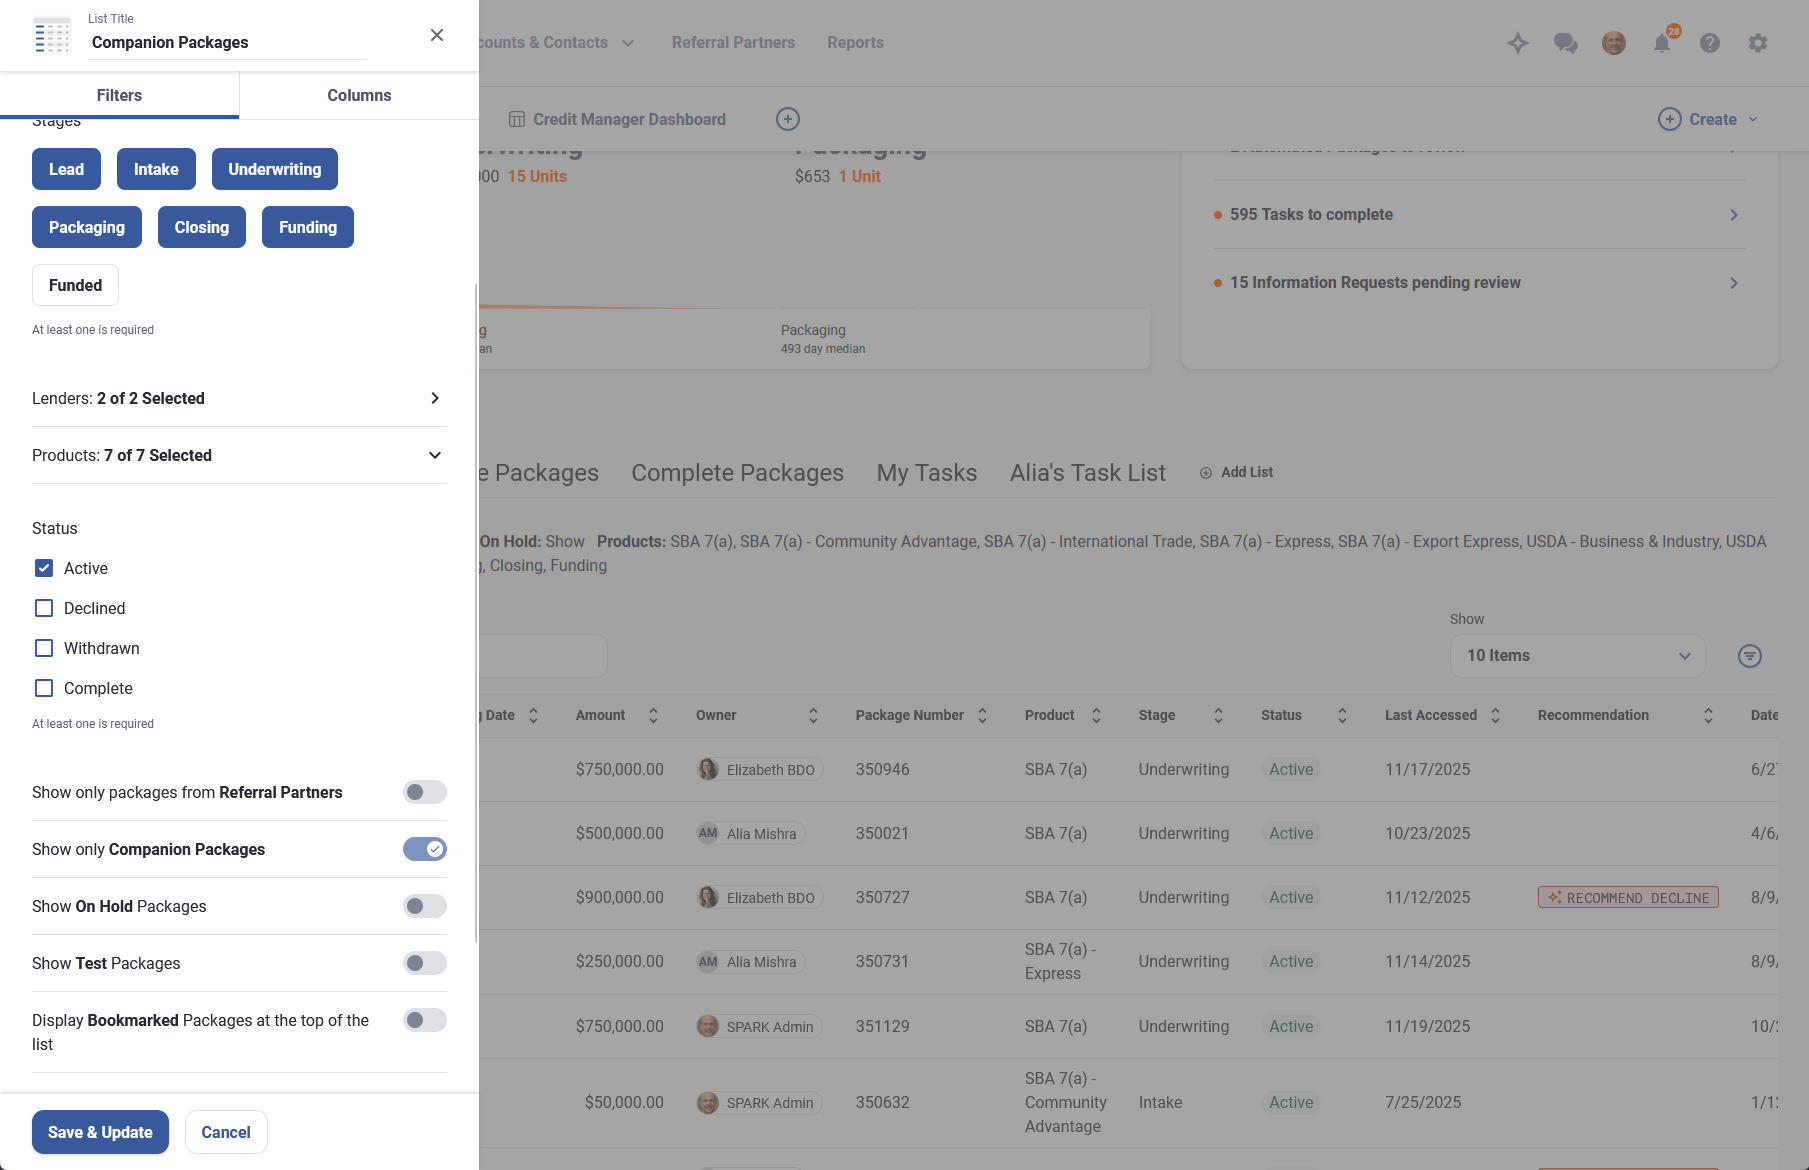
Task: Open the chat messages icon
Action: (1565, 43)
